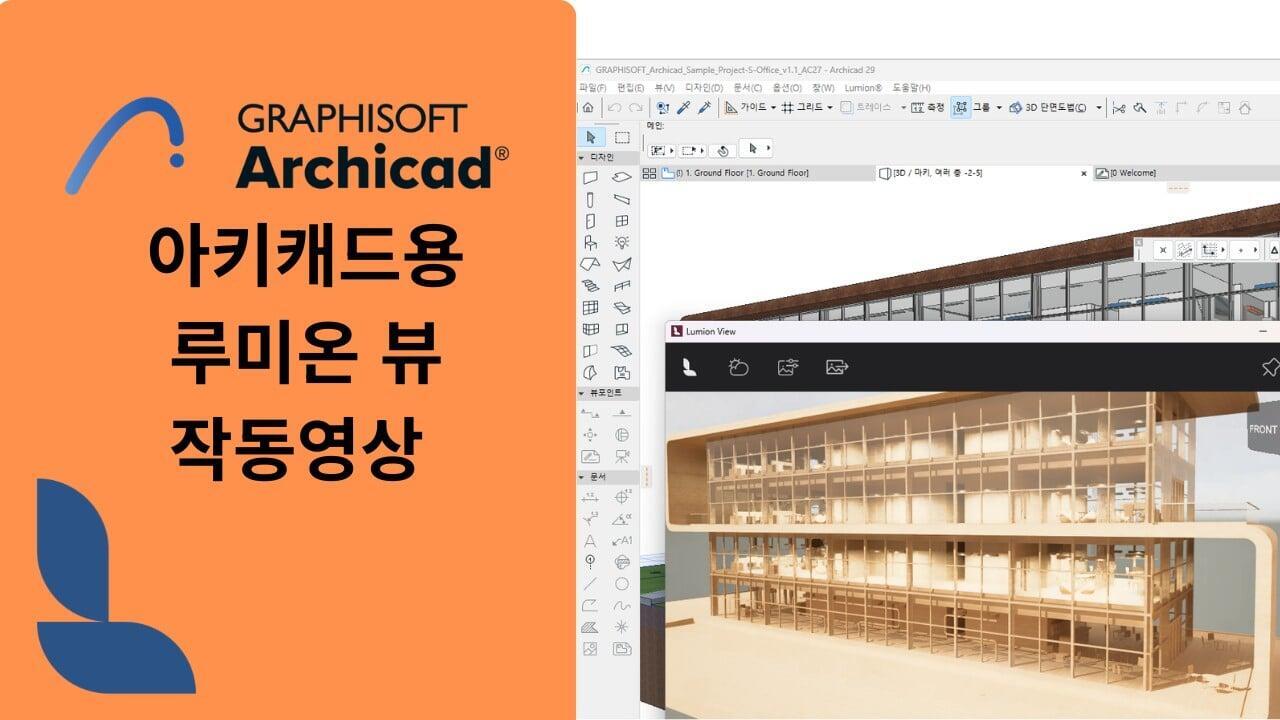Click the Lumion logo icon in Lumion View
1280x720 pixels.
tap(690, 368)
